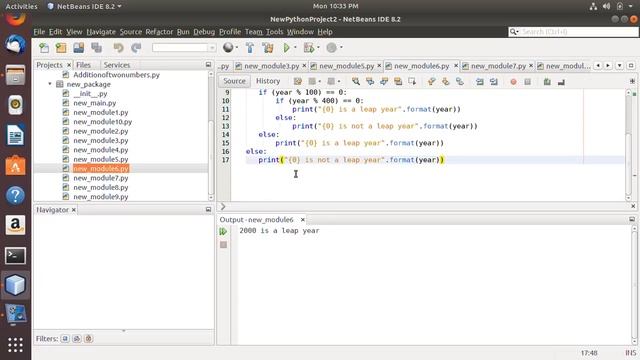The image size is (640, 360).
Task: Open the configuration combo box in toolbar
Action: (184, 48)
